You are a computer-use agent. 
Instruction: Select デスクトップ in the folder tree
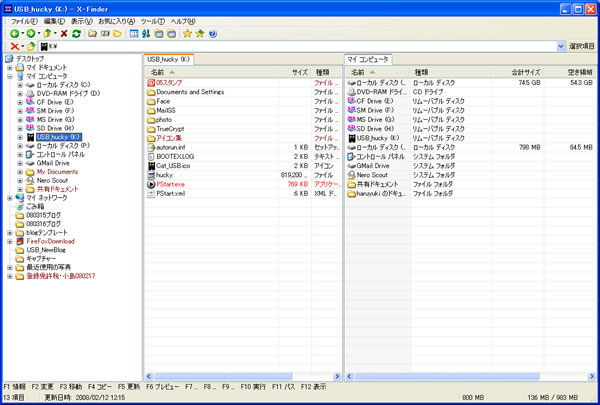[30, 59]
